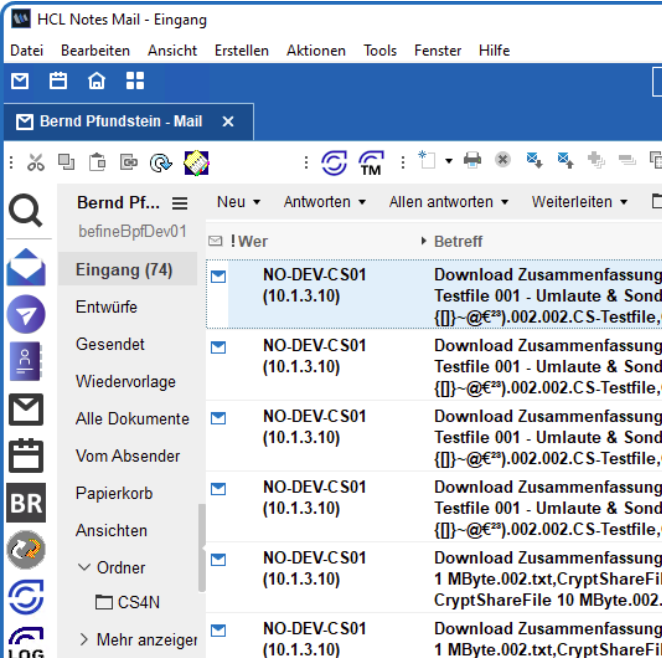Open the hamburger menu beside Bernd Pf...
Screen dimensions: 662x658
(180, 203)
